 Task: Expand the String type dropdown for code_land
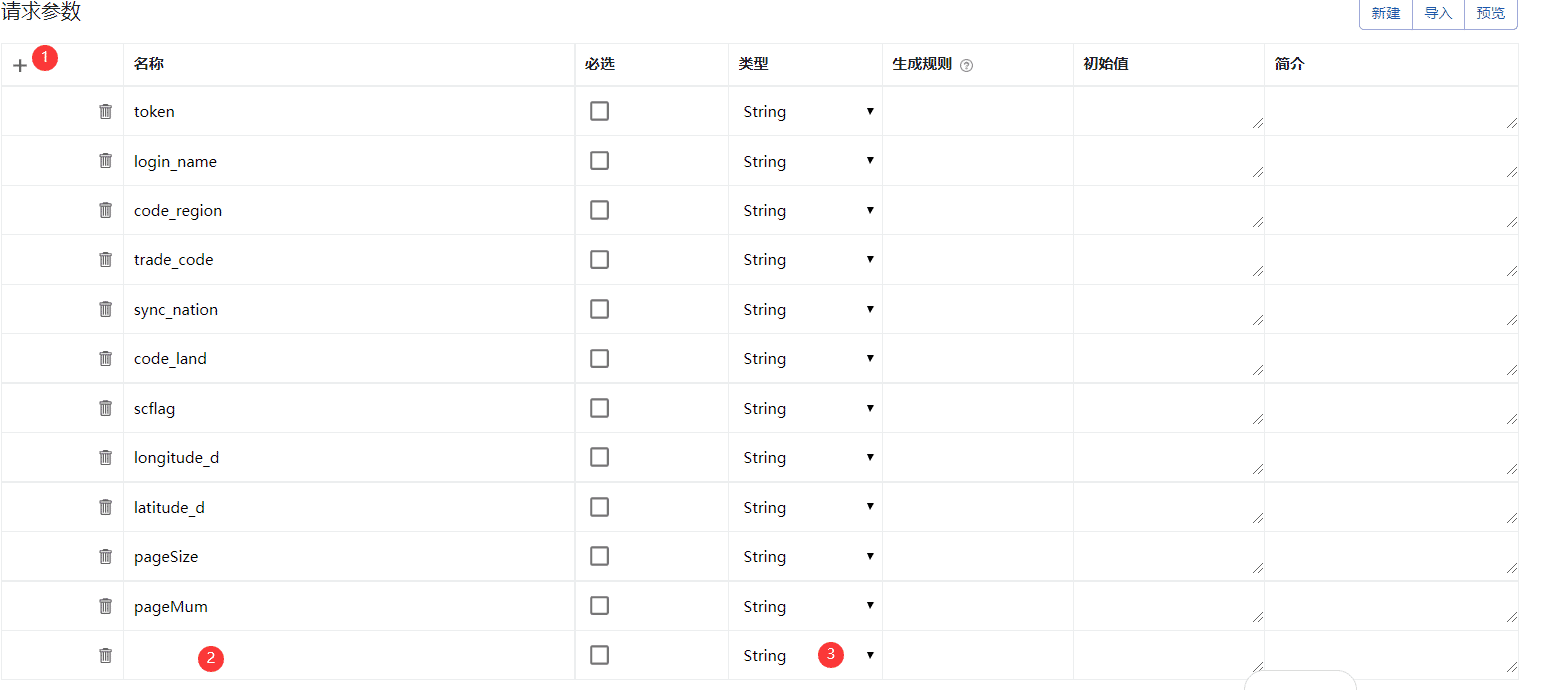click(x=807, y=358)
